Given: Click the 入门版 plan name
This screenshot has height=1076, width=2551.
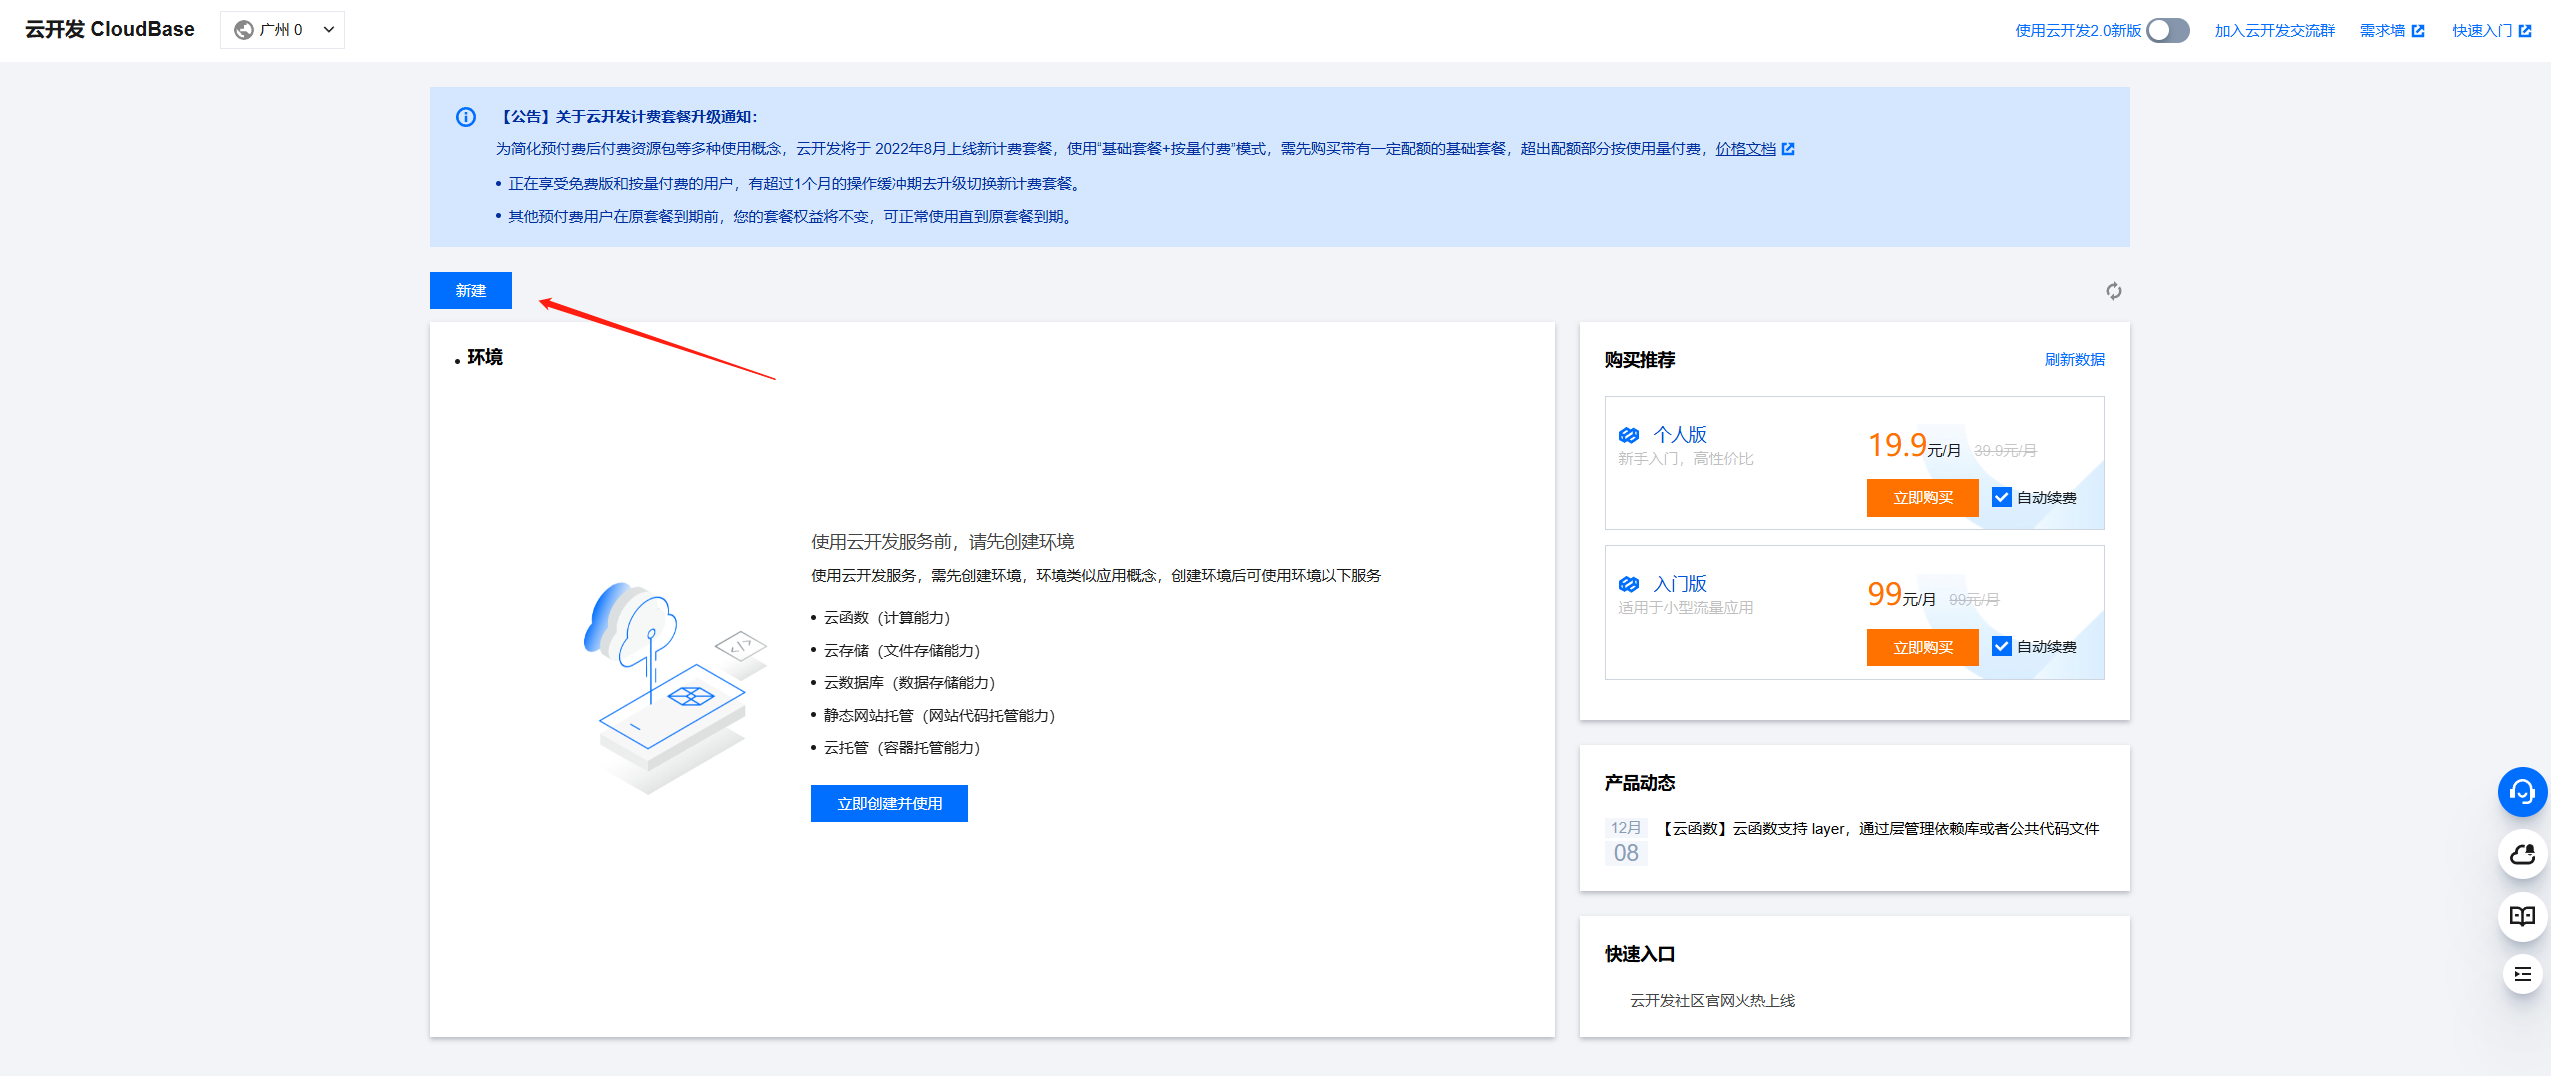Looking at the screenshot, I should [1680, 584].
